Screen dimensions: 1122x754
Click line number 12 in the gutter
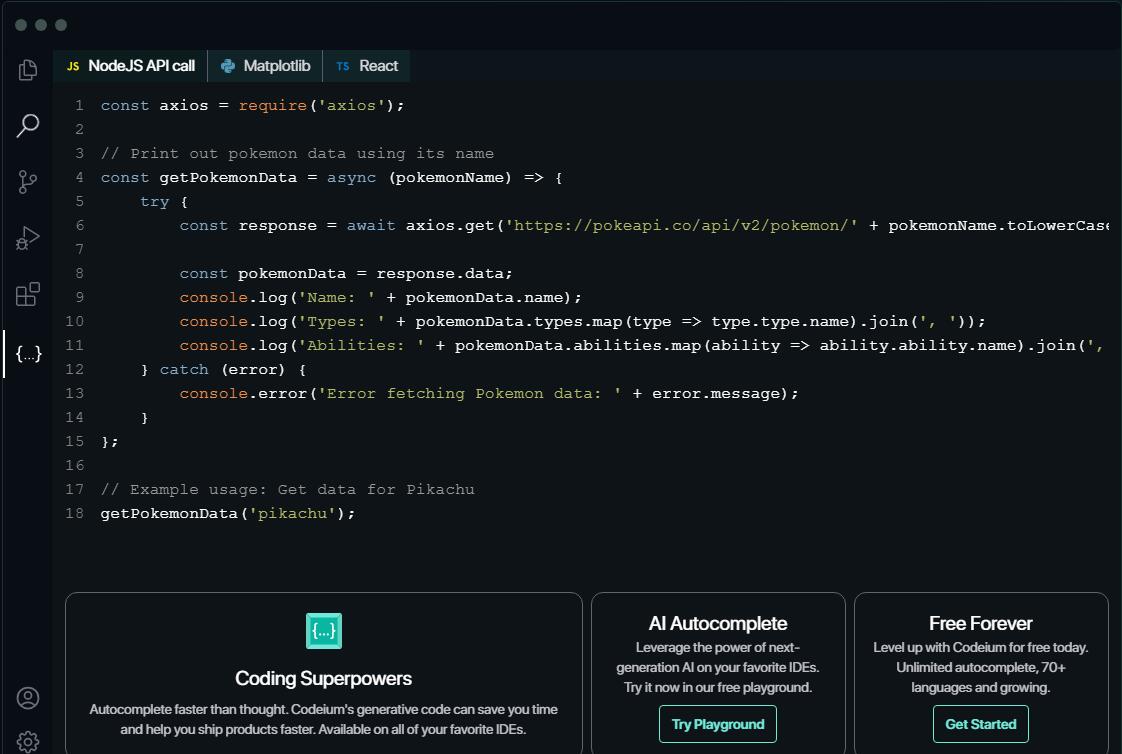click(x=74, y=369)
